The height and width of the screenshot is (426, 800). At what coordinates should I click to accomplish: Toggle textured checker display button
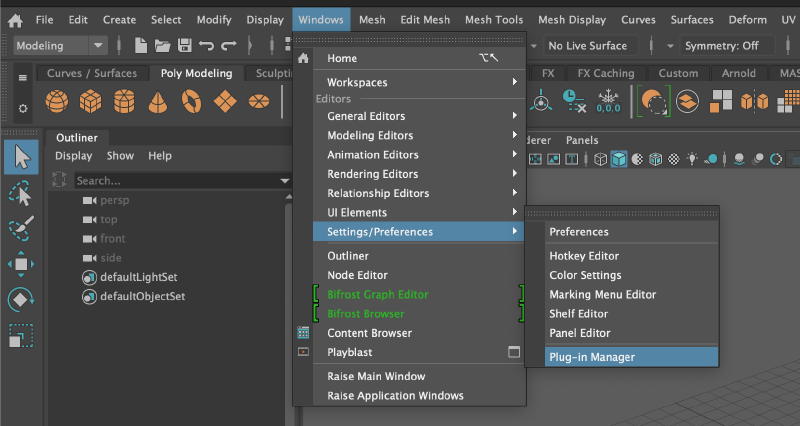pos(674,159)
